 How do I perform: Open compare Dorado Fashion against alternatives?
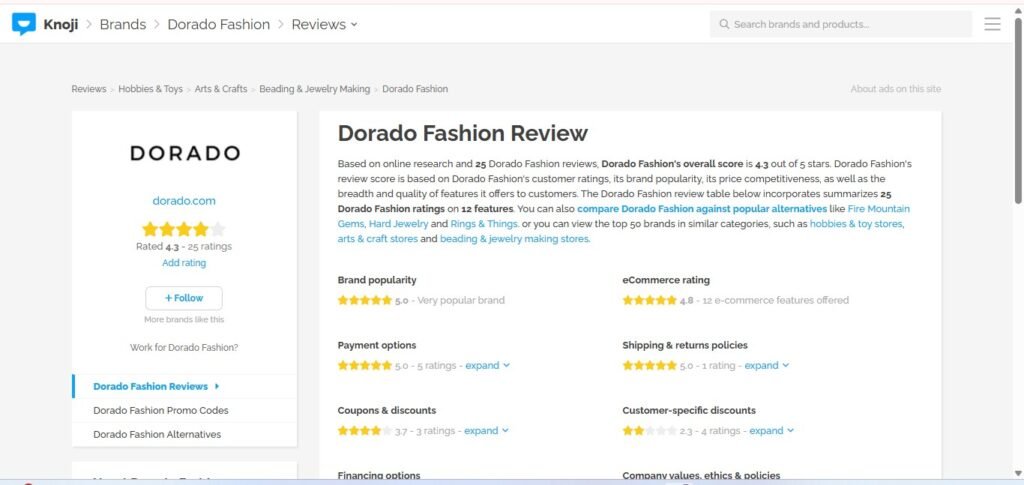[x=702, y=209]
